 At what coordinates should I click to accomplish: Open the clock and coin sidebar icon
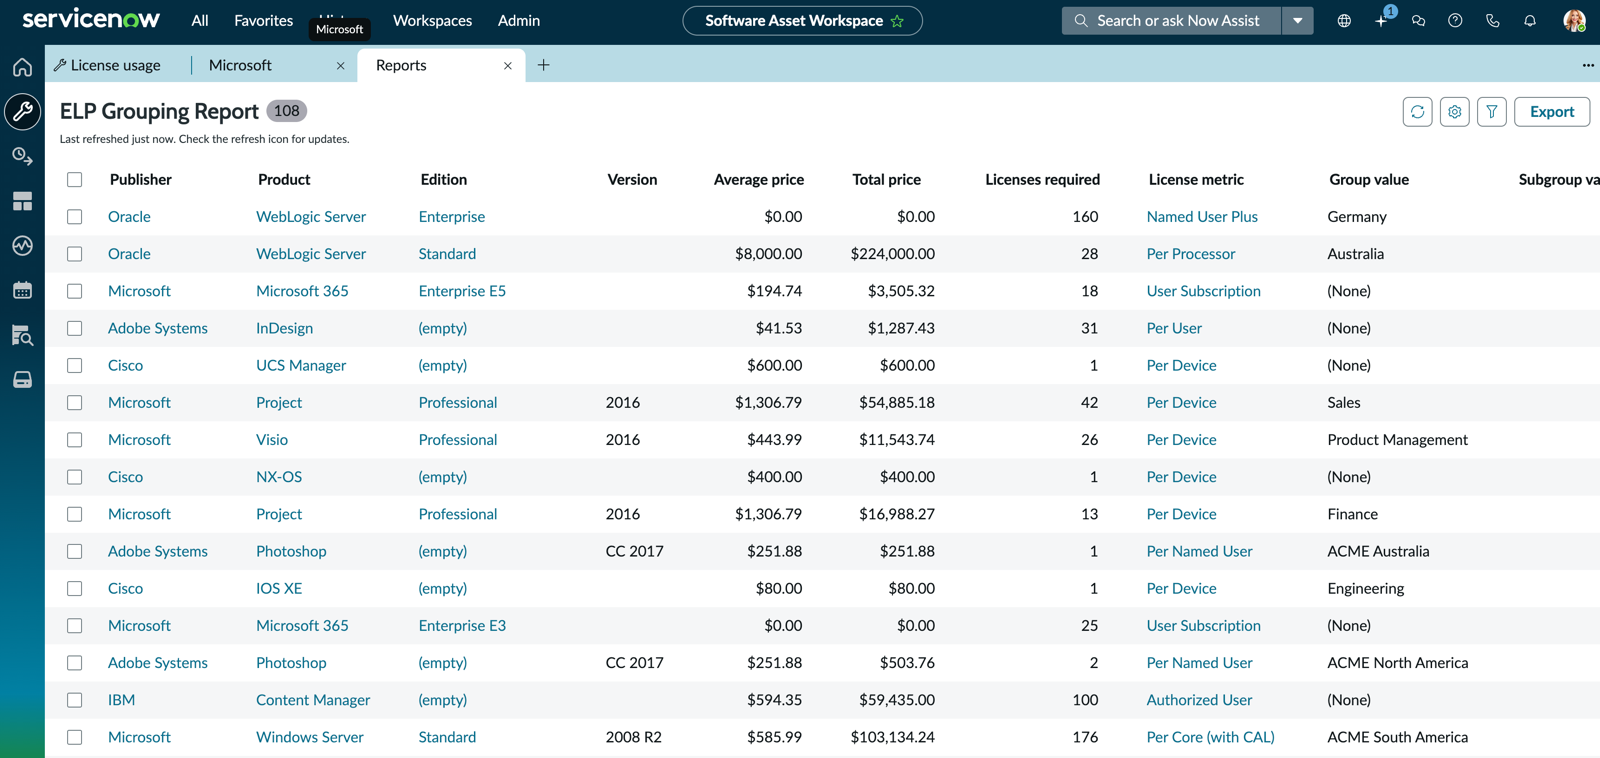(22, 156)
